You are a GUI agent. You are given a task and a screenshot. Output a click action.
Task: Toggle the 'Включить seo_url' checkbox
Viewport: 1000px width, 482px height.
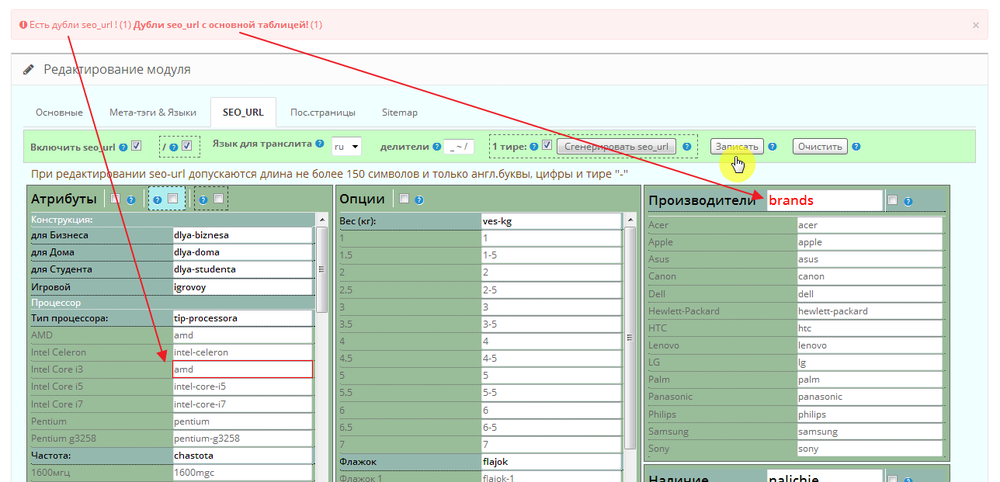[x=136, y=146]
